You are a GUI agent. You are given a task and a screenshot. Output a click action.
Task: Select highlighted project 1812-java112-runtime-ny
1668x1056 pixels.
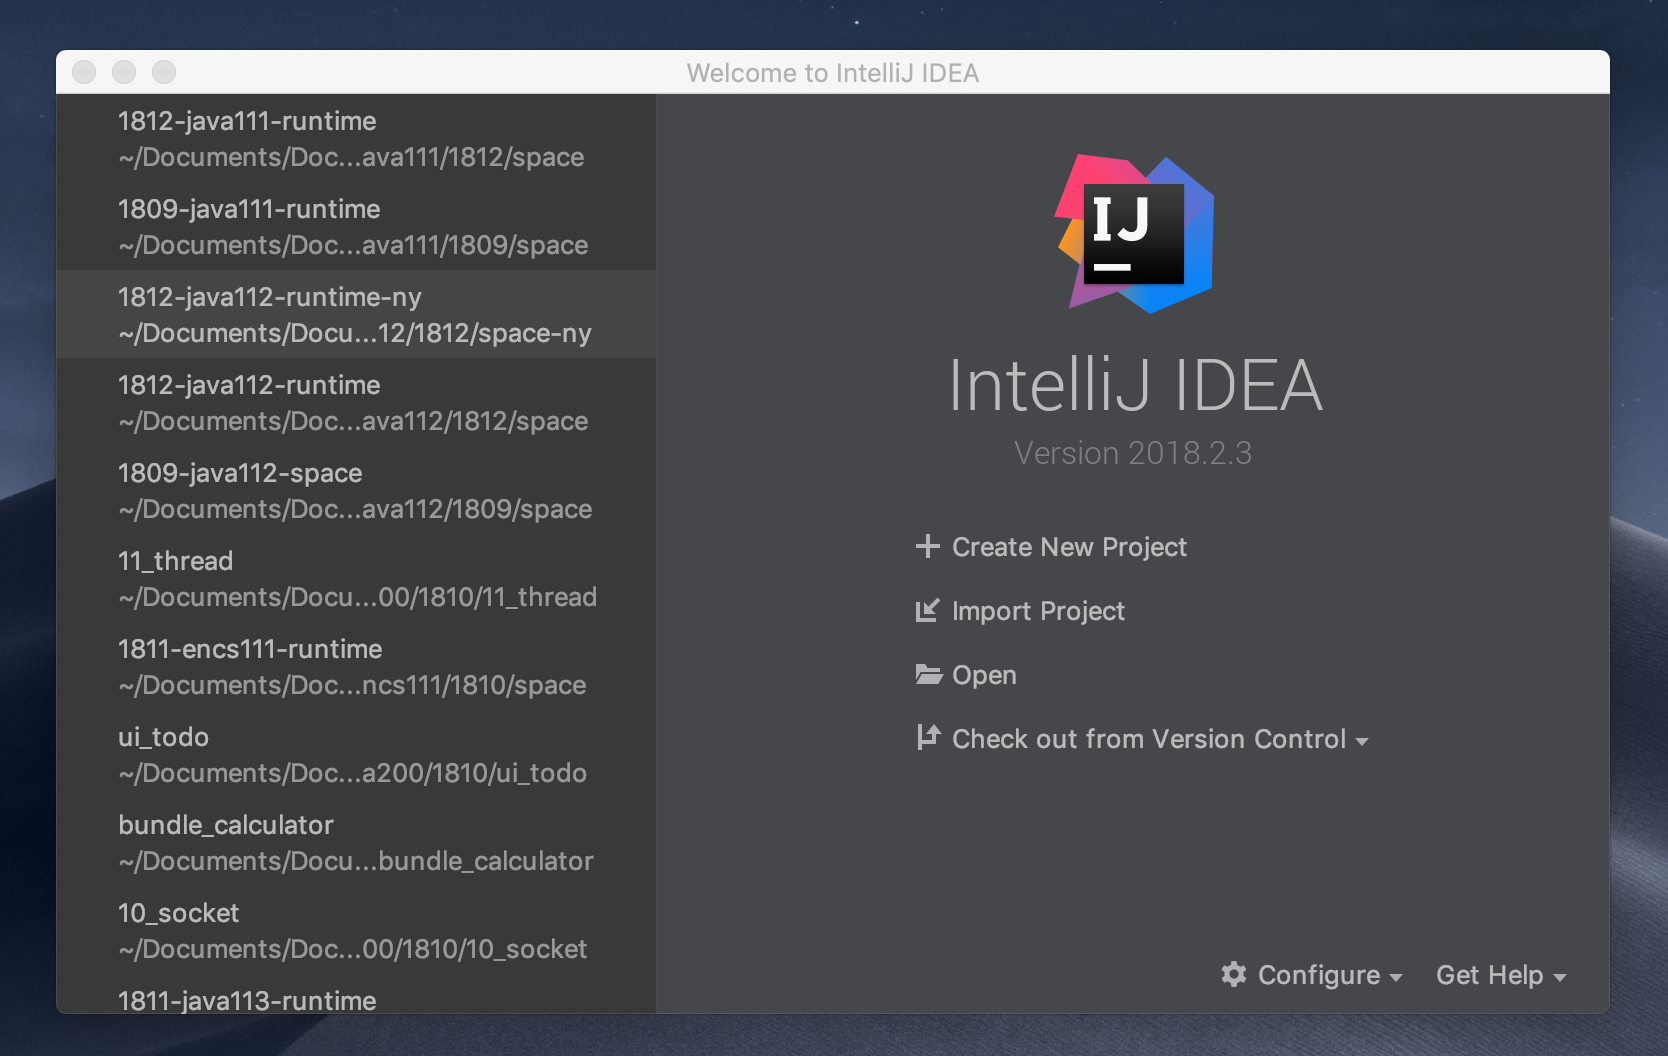click(356, 314)
